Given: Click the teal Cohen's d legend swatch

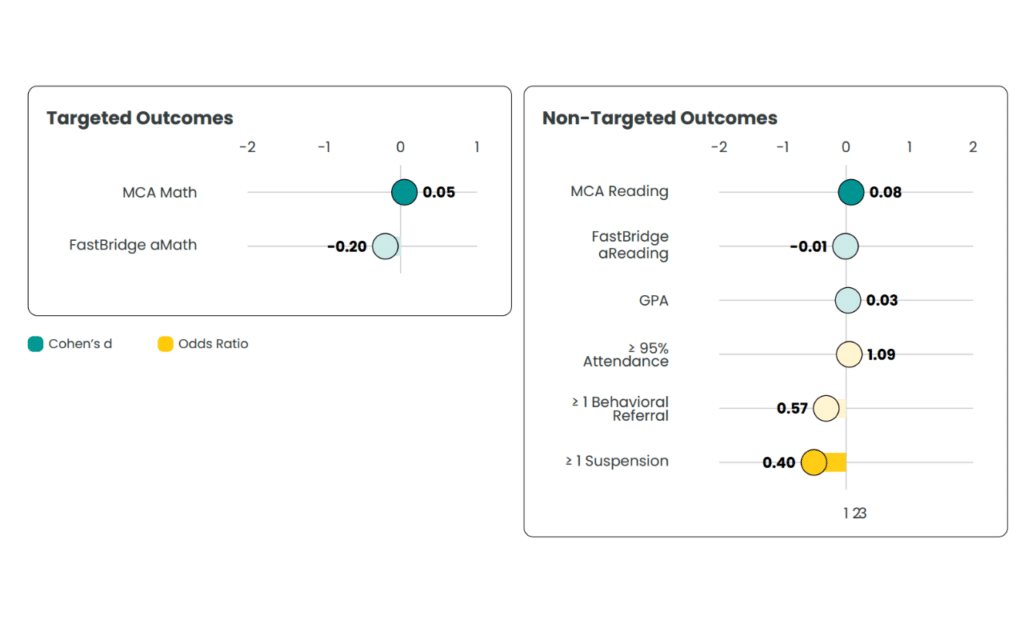Looking at the screenshot, I should point(36,344).
